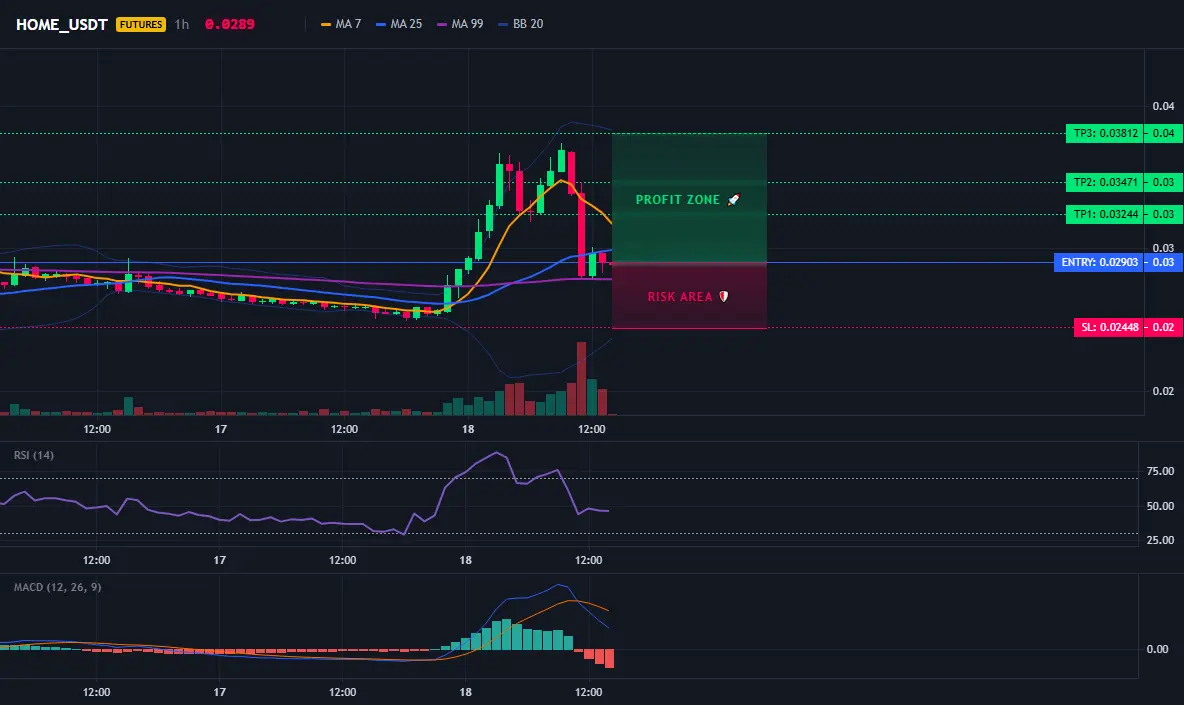Click the green TP3 axis tag 0.04
The height and width of the screenshot is (705, 1184).
point(1163,134)
